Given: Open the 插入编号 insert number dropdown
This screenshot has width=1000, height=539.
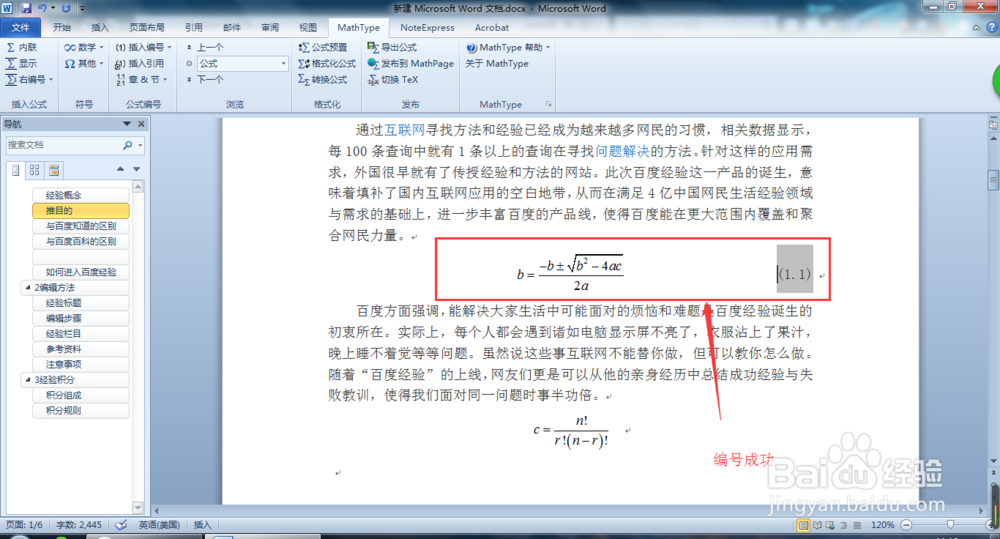Looking at the screenshot, I should (x=143, y=47).
